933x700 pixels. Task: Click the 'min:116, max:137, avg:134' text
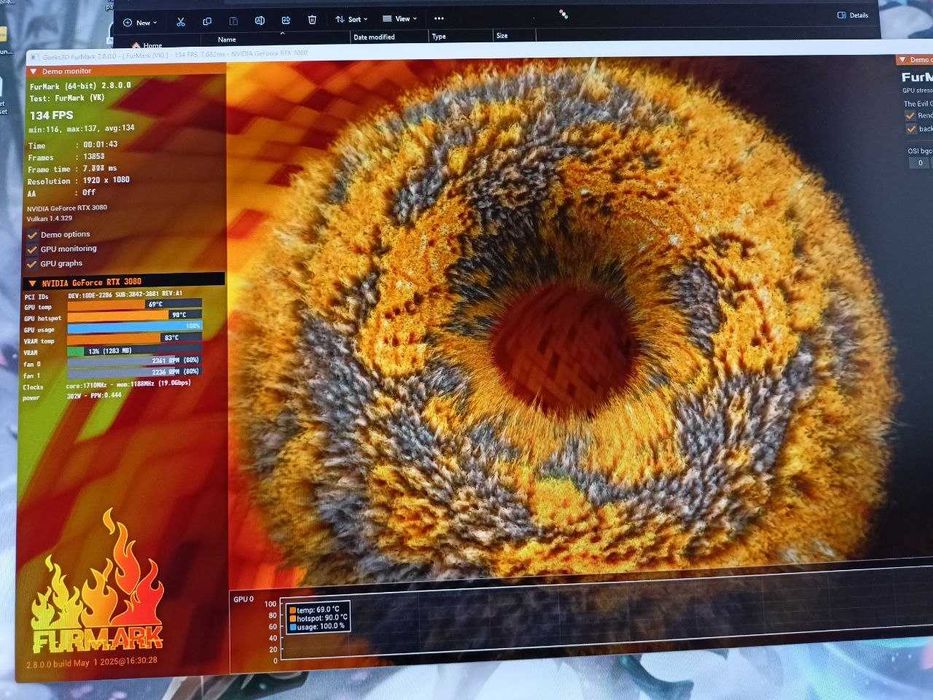pyautogui.click(x=82, y=128)
